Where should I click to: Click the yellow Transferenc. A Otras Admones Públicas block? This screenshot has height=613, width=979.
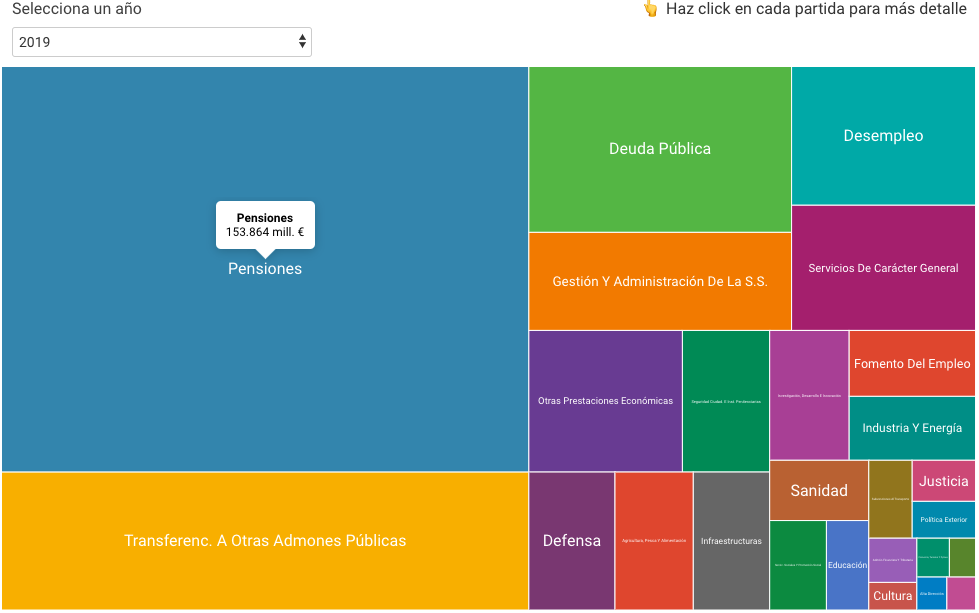[x=265, y=541]
